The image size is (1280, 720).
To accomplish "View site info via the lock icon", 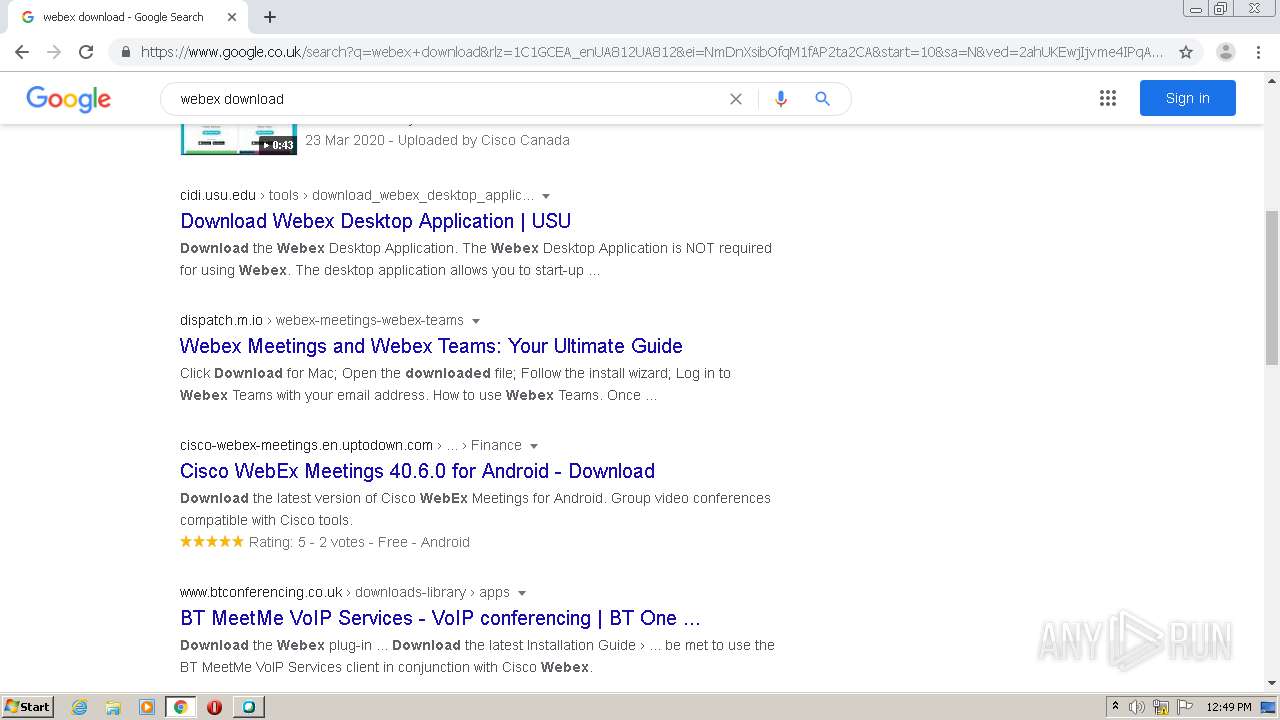I will click(125, 52).
